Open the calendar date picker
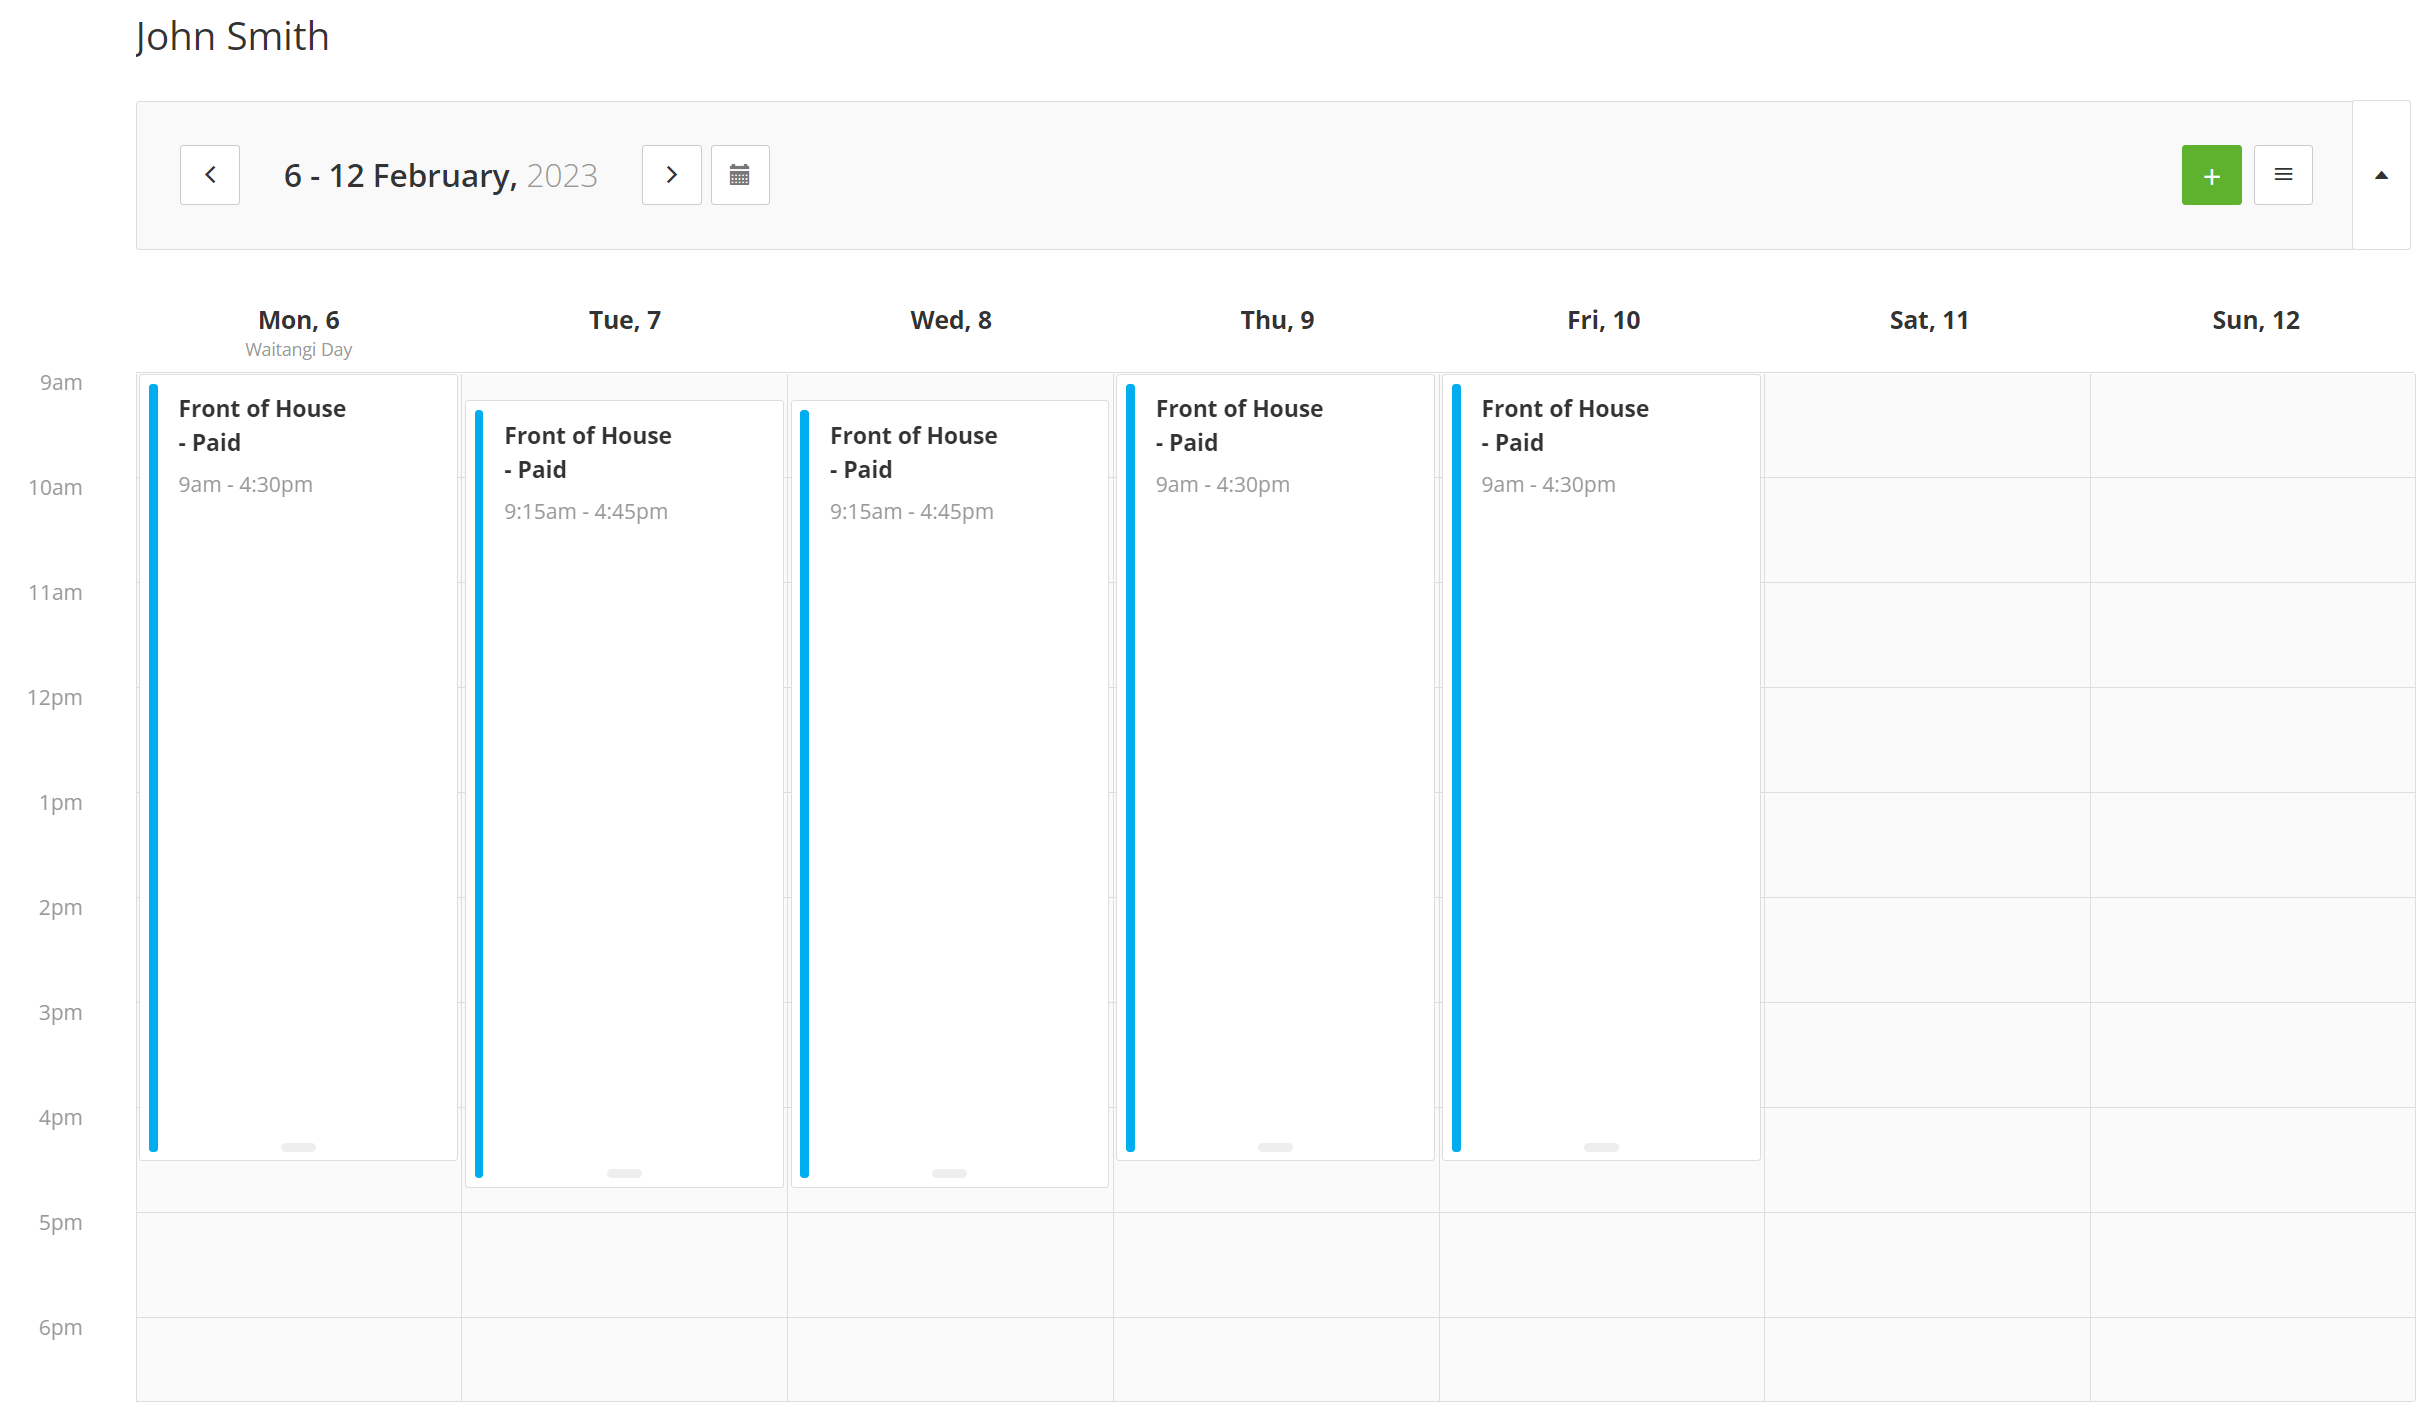Viewport: 2425px width, 1416px height. (740, 175)
